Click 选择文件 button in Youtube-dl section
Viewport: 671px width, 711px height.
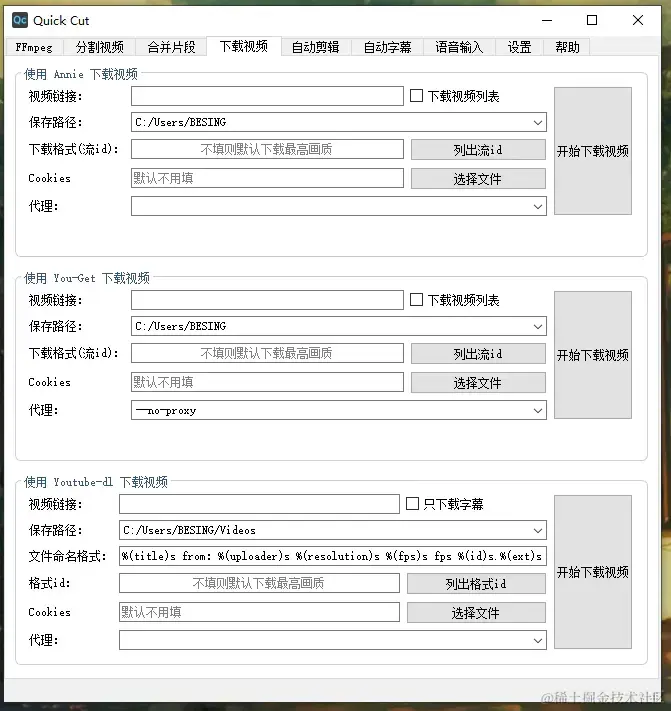pyautogui.click(x=476, y=613)
